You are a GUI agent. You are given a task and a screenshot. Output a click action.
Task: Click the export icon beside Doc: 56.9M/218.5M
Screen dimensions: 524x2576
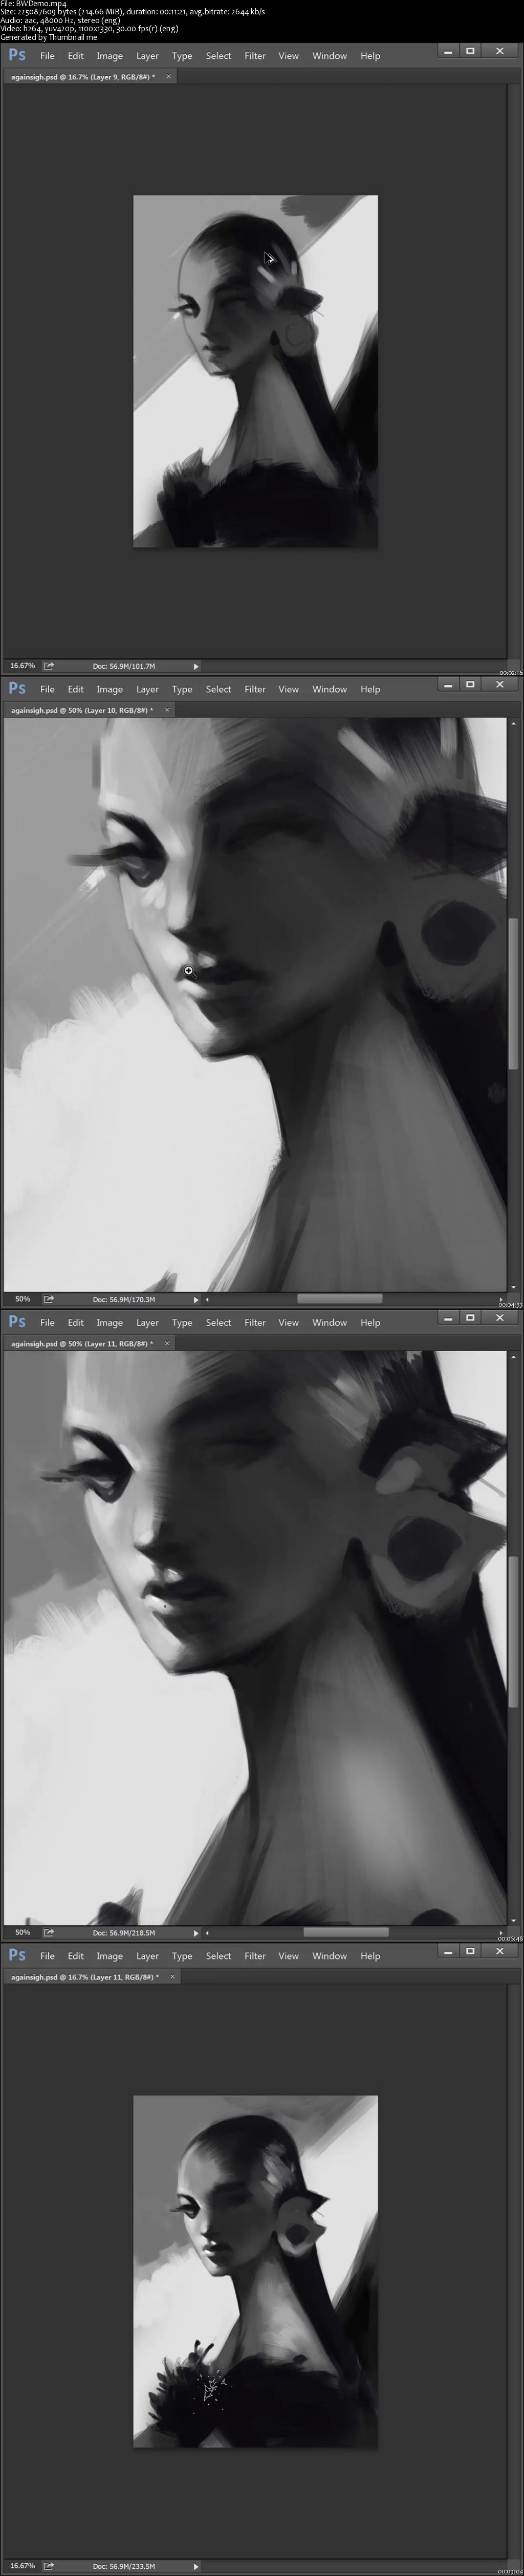pos(48,1932)
